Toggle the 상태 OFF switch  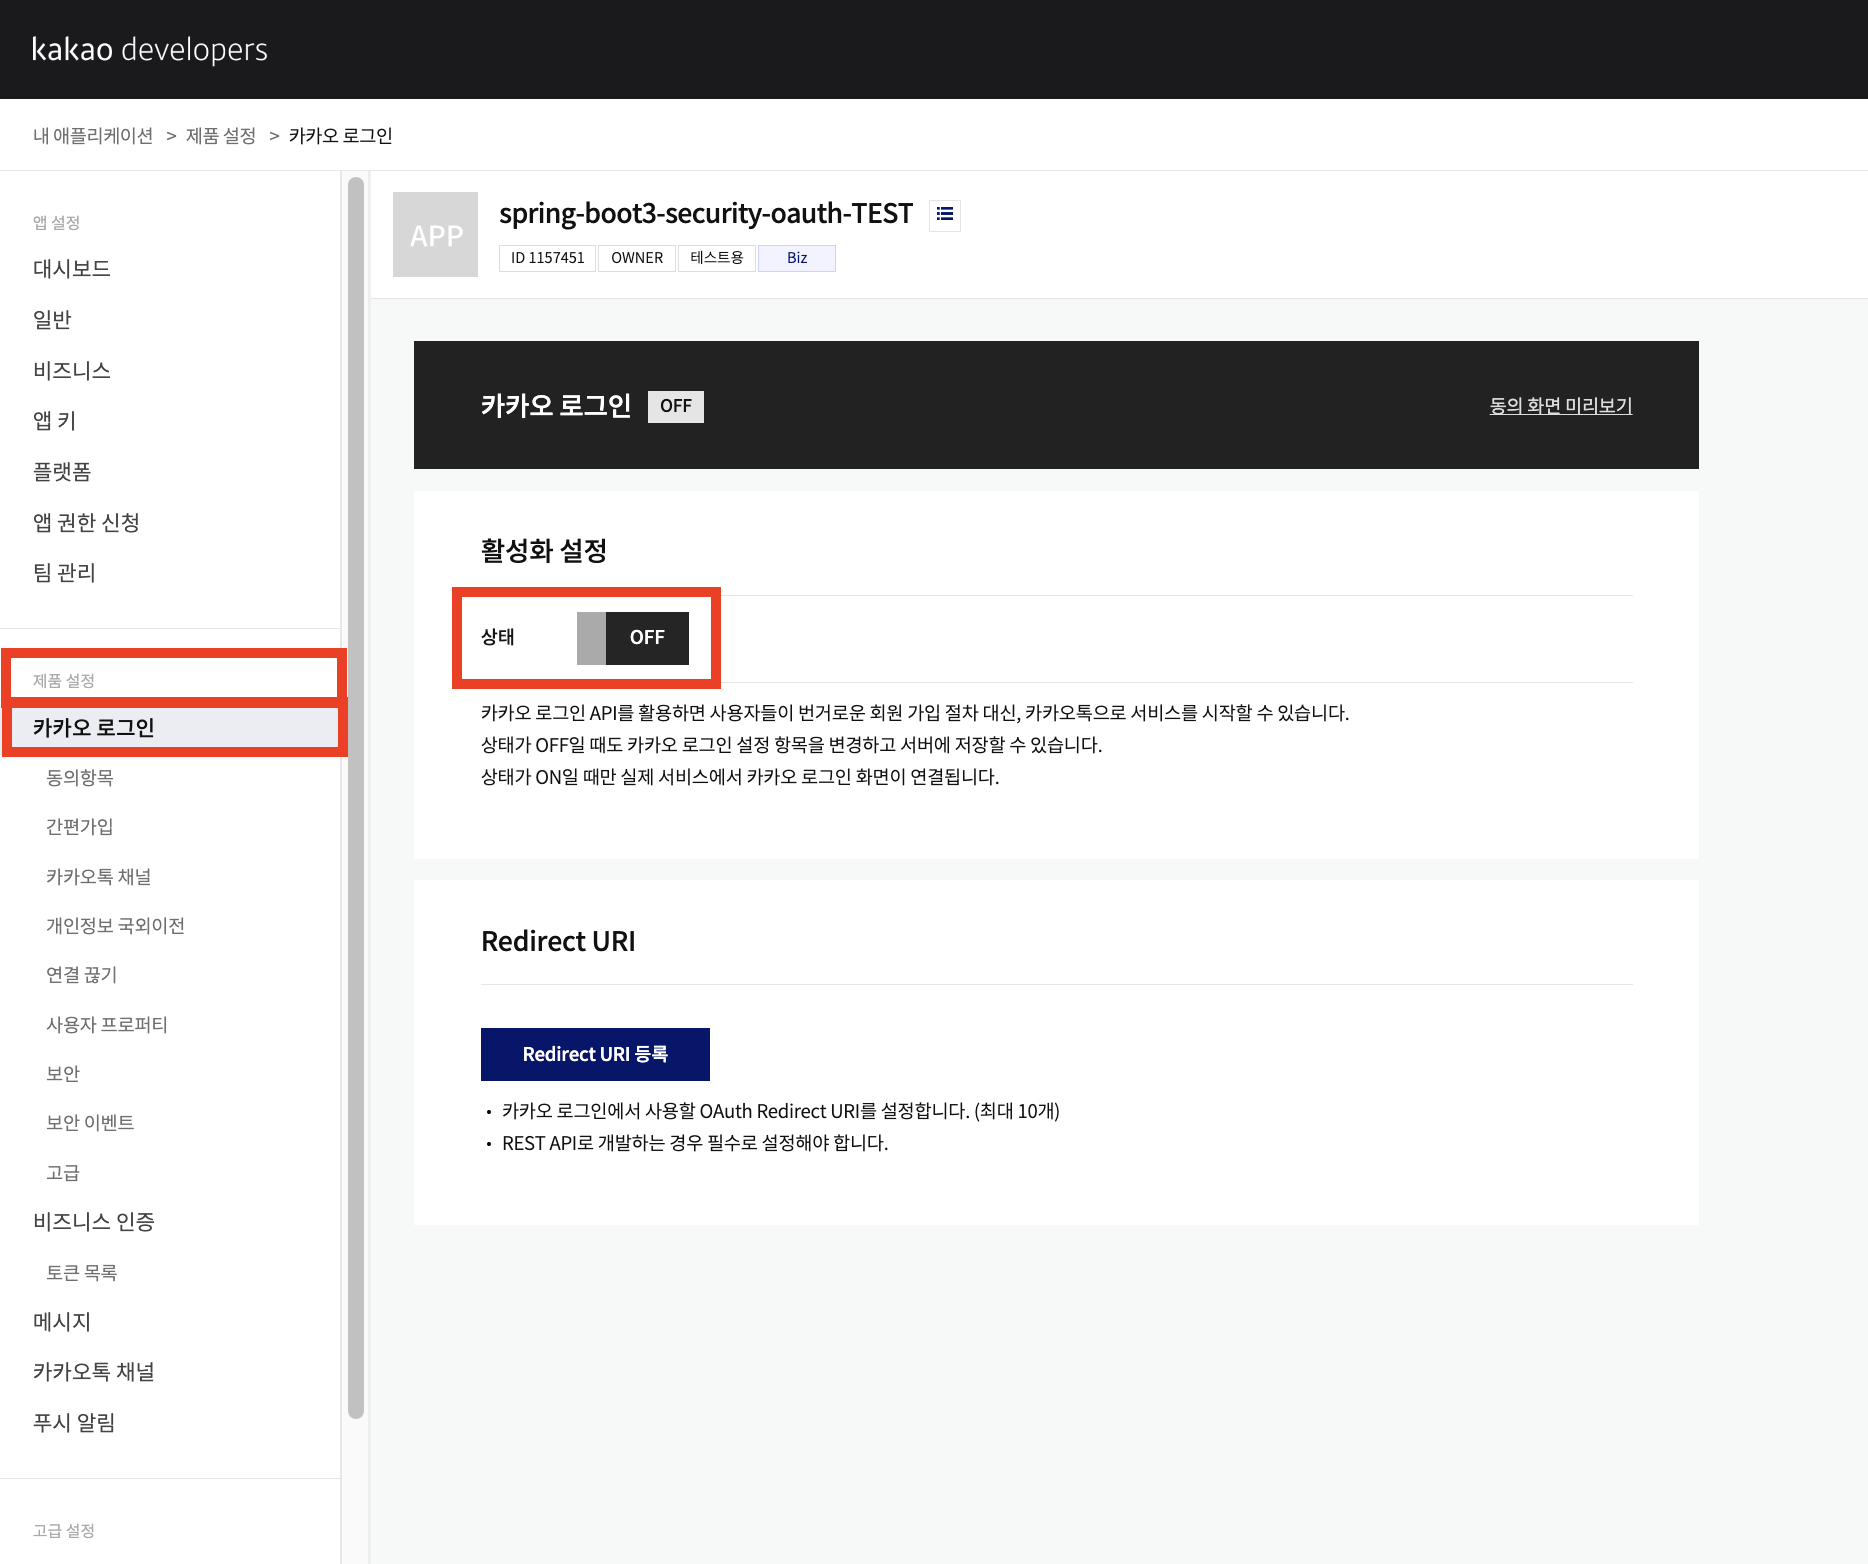pyautogui.click(x=633, y=638)
